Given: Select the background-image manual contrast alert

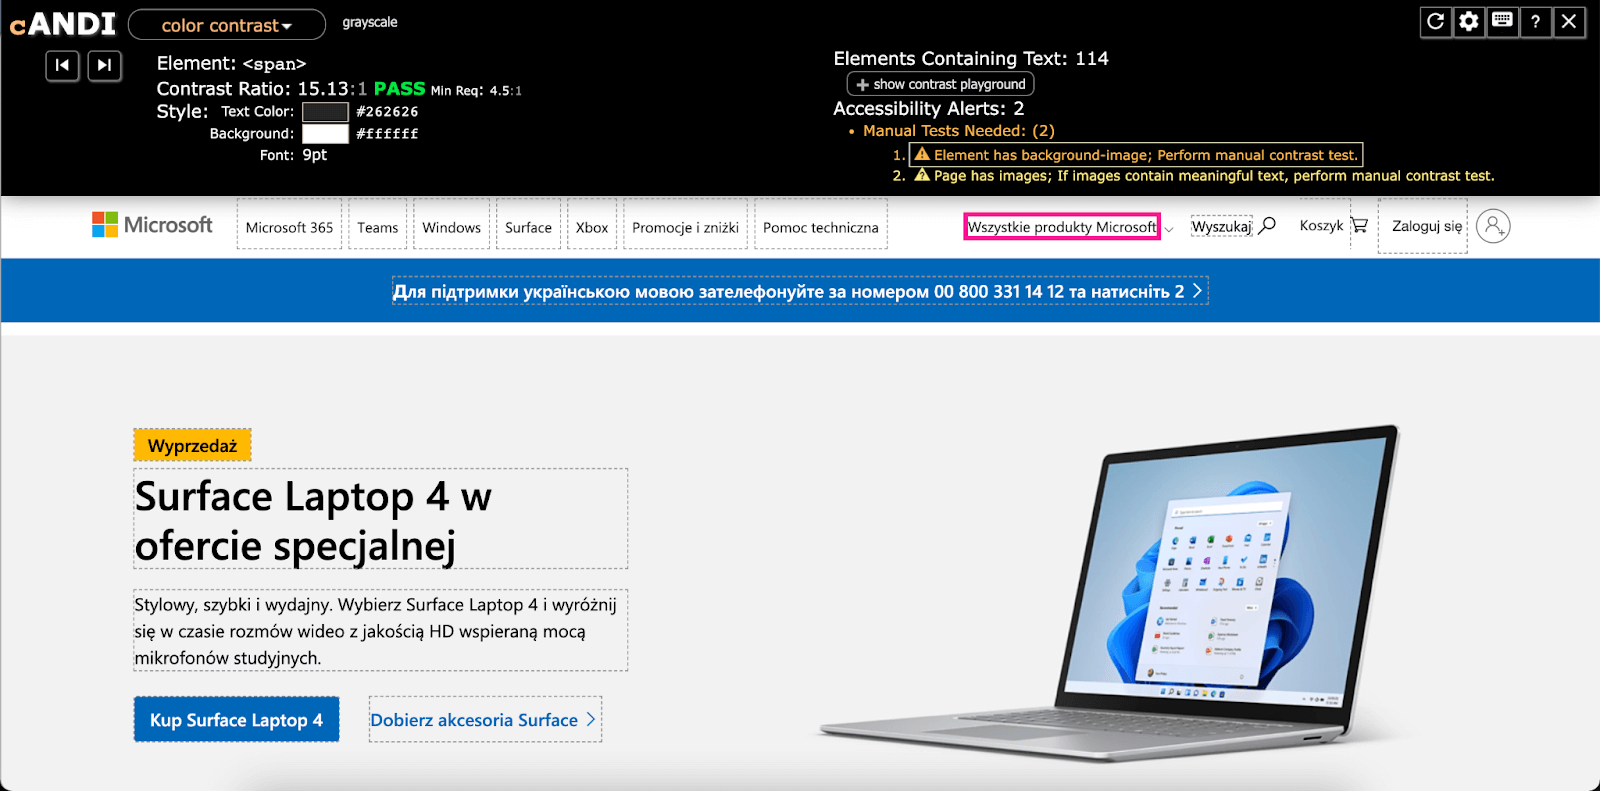Looking at the screenshot, I should click(x=1136, y=155).
